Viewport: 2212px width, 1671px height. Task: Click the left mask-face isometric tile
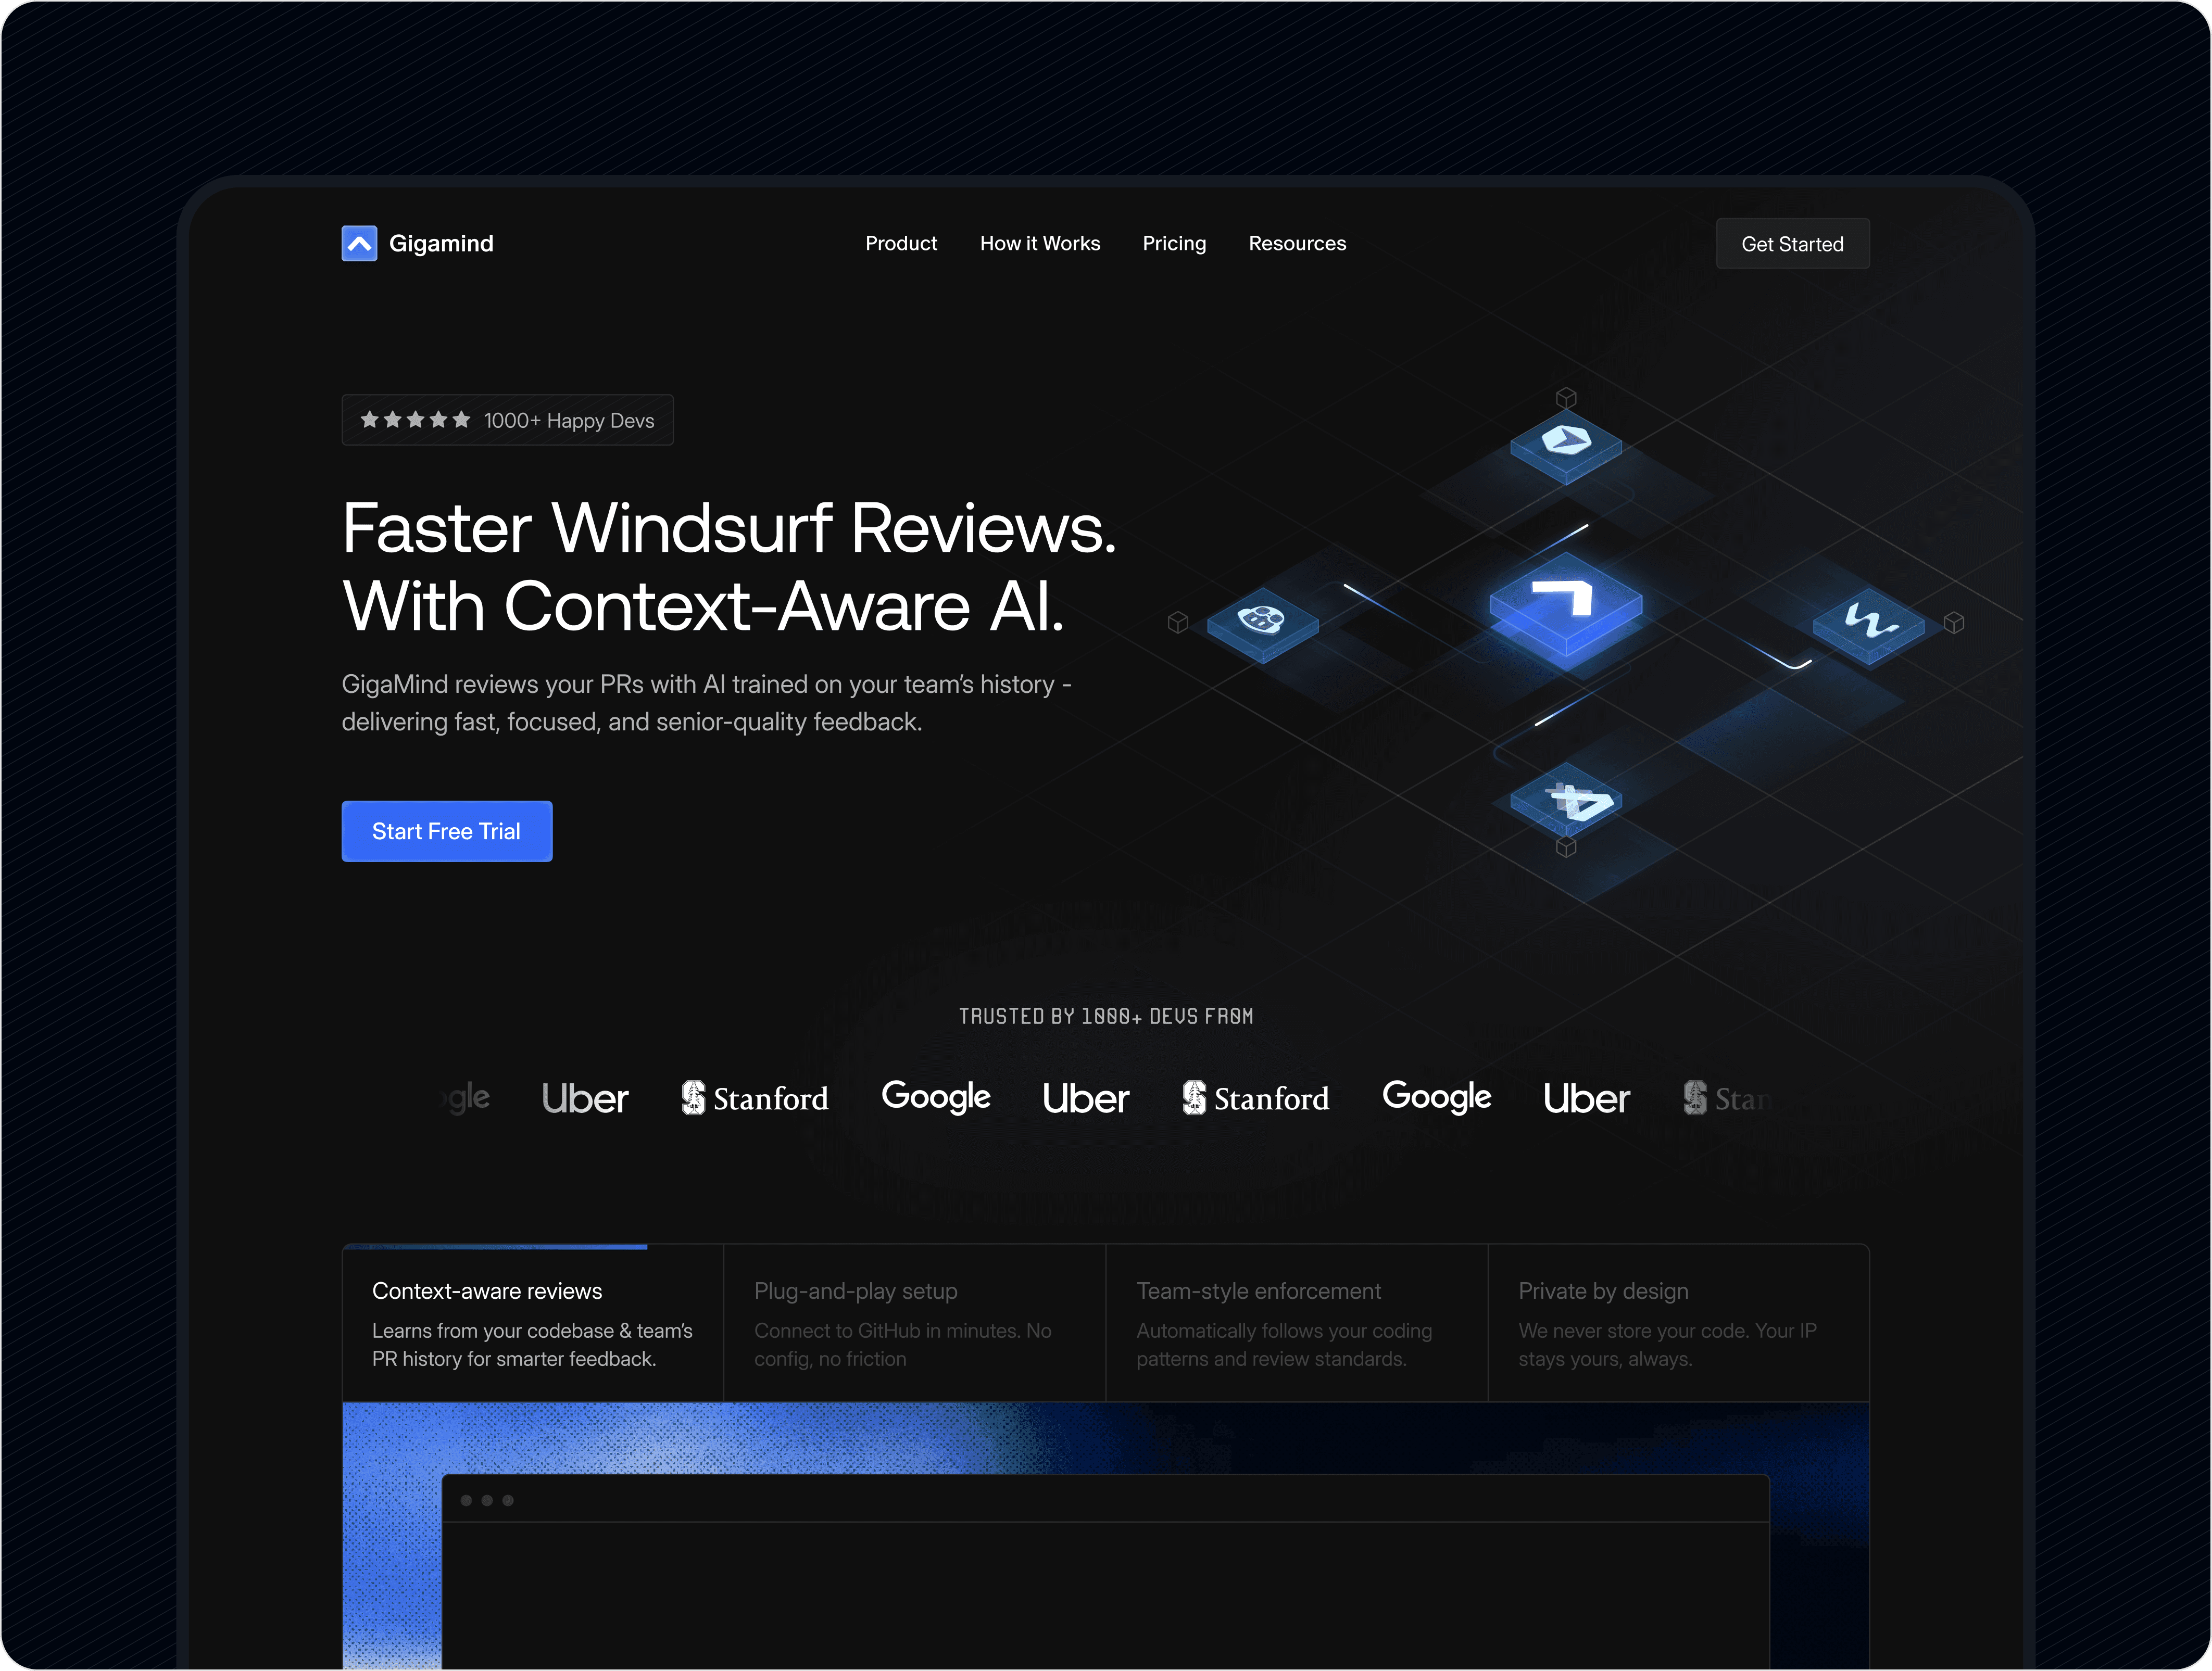[x=1262, y=621]
